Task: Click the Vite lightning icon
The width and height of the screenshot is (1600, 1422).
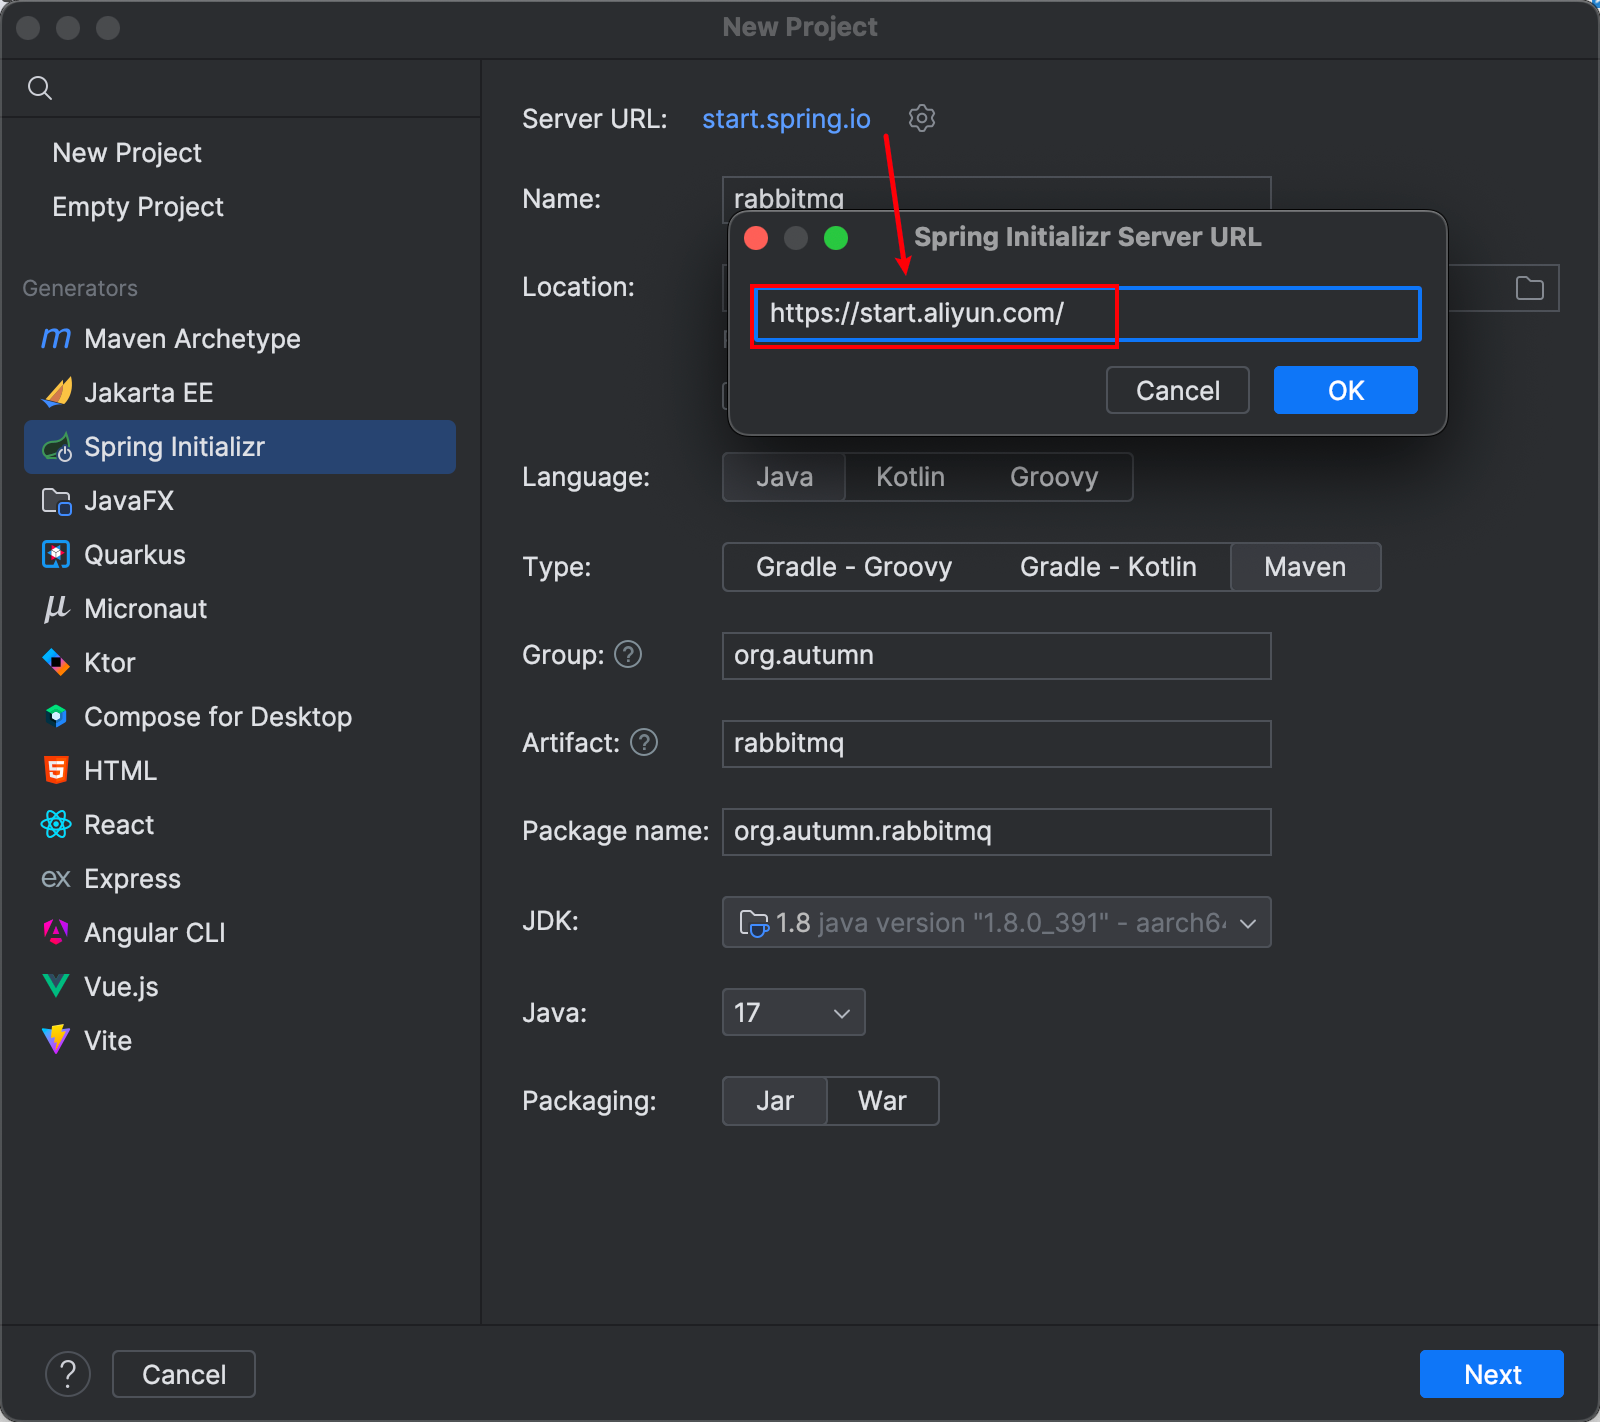Action: pyautogui.click(x=56, y=1040)
